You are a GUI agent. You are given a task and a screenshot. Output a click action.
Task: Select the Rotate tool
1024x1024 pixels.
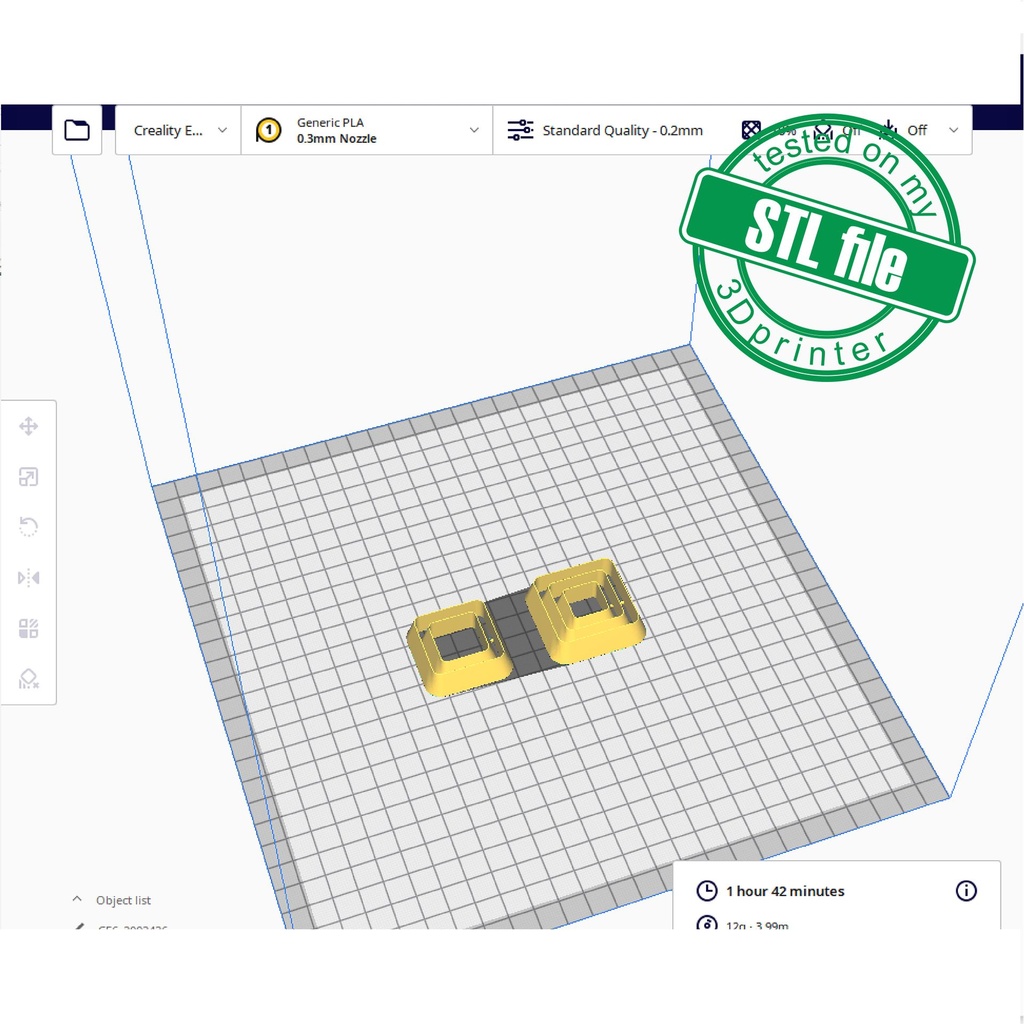click(28, 527)
